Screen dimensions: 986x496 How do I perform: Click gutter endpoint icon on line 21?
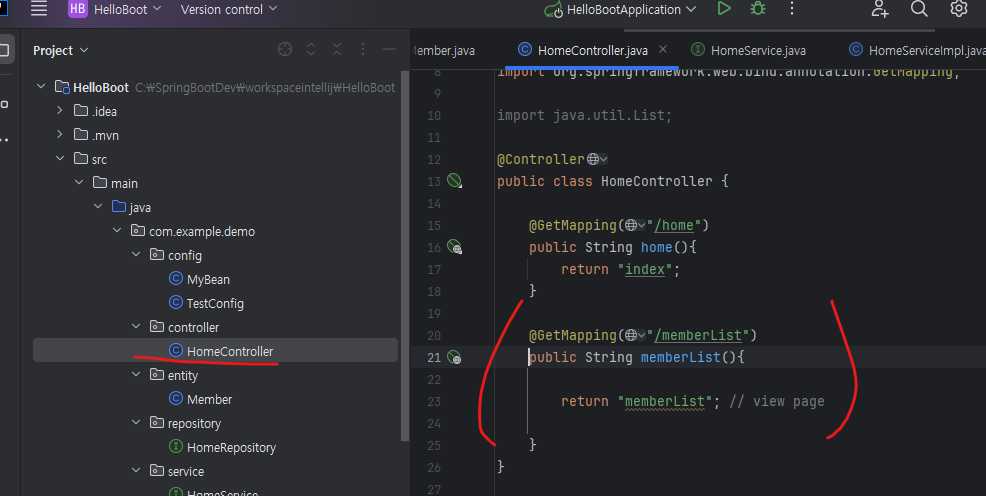click(x=455, y=357)
